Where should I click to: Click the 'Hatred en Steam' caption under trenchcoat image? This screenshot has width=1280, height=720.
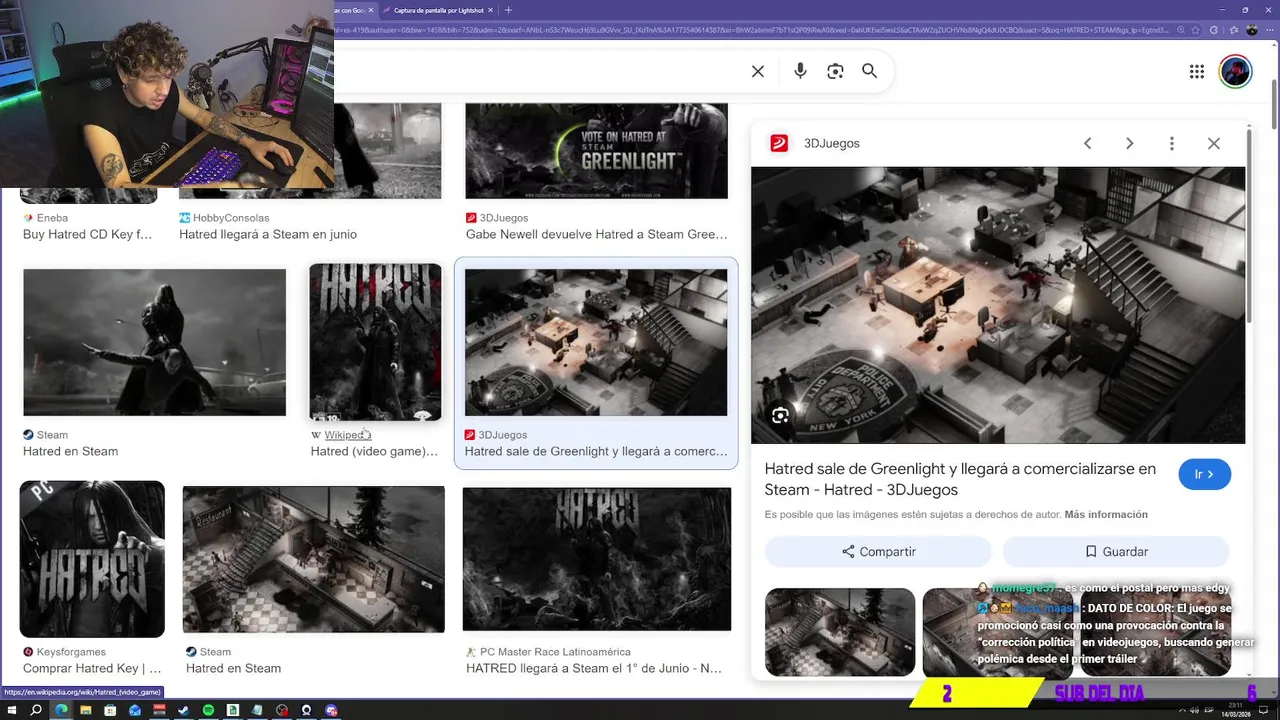coord(70,451)
